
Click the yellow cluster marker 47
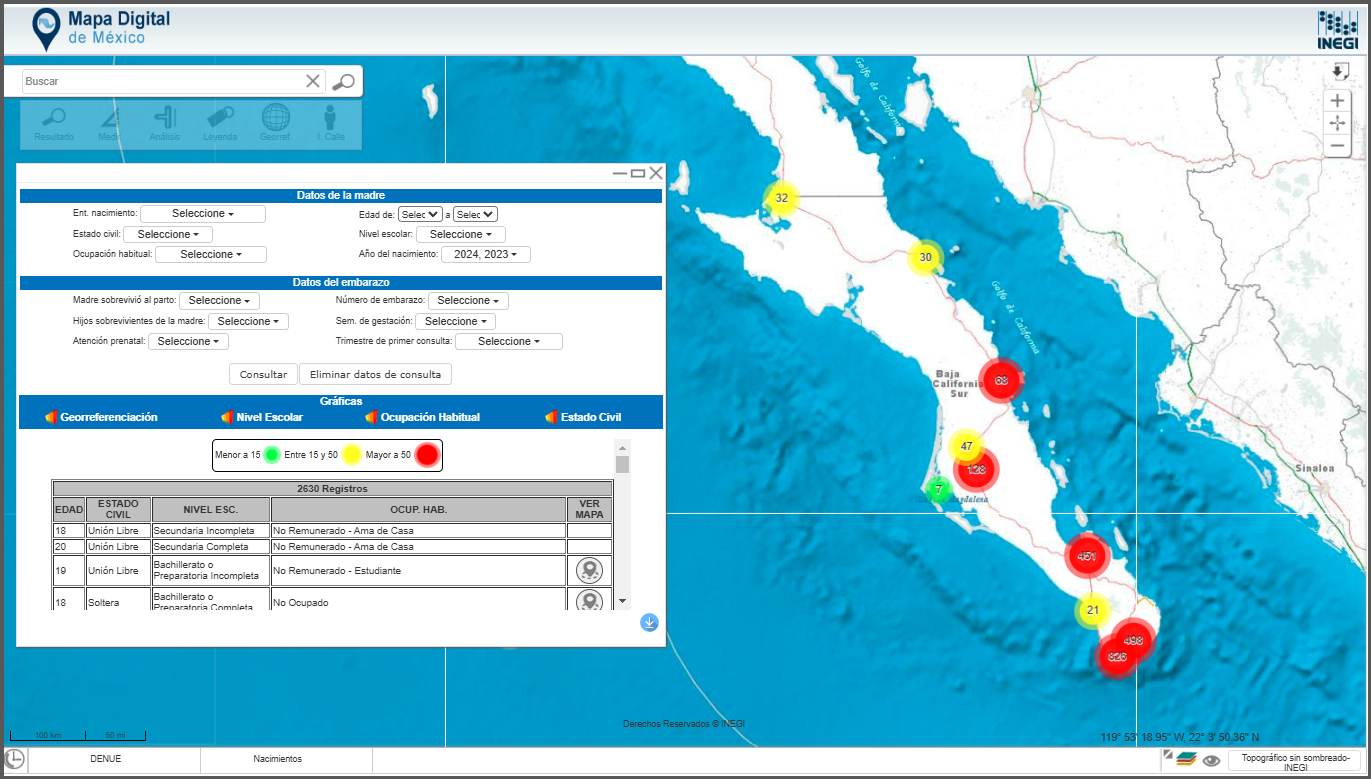coord(966,446)
